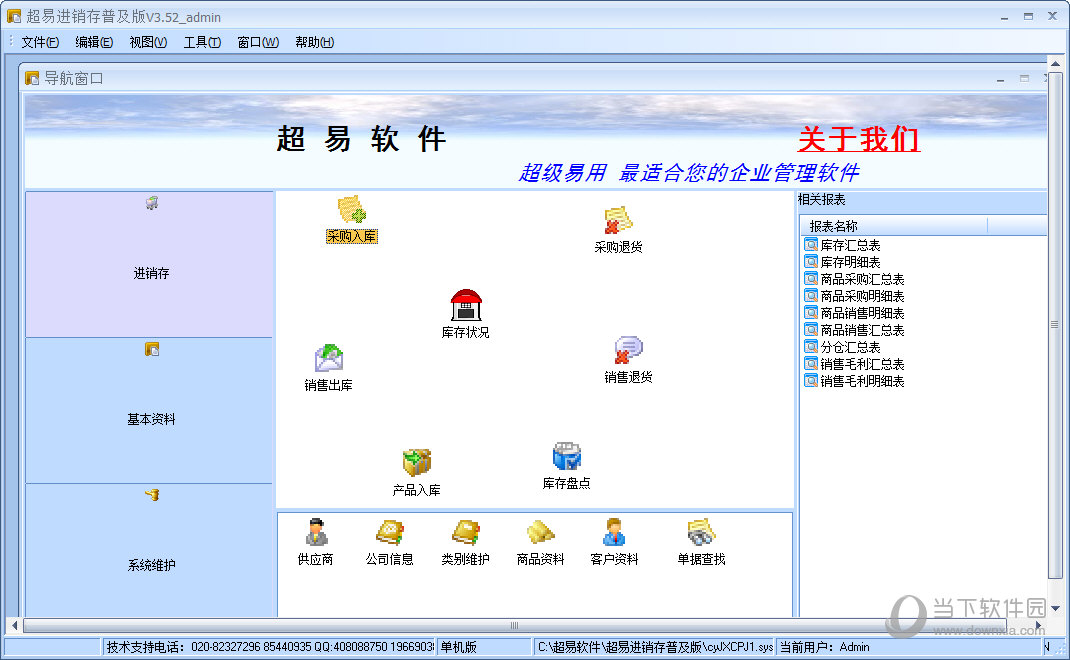Open the 视图(V) menu
The width and height of the screenshot is (1070, 660).
tap(148, 42)
